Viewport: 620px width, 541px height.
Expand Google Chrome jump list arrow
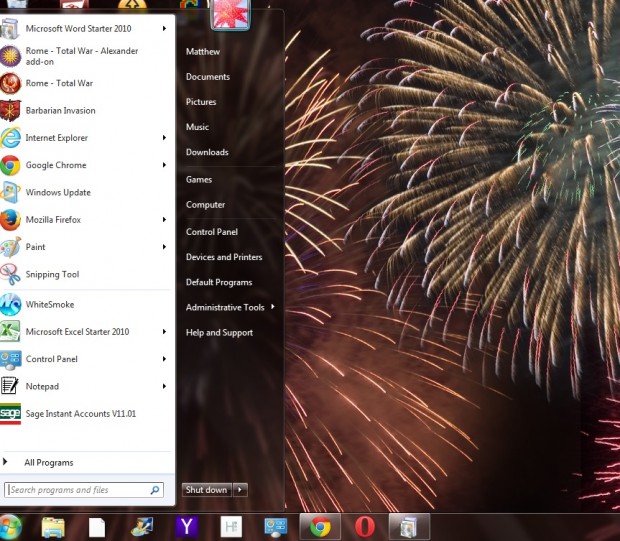point(164,165)
